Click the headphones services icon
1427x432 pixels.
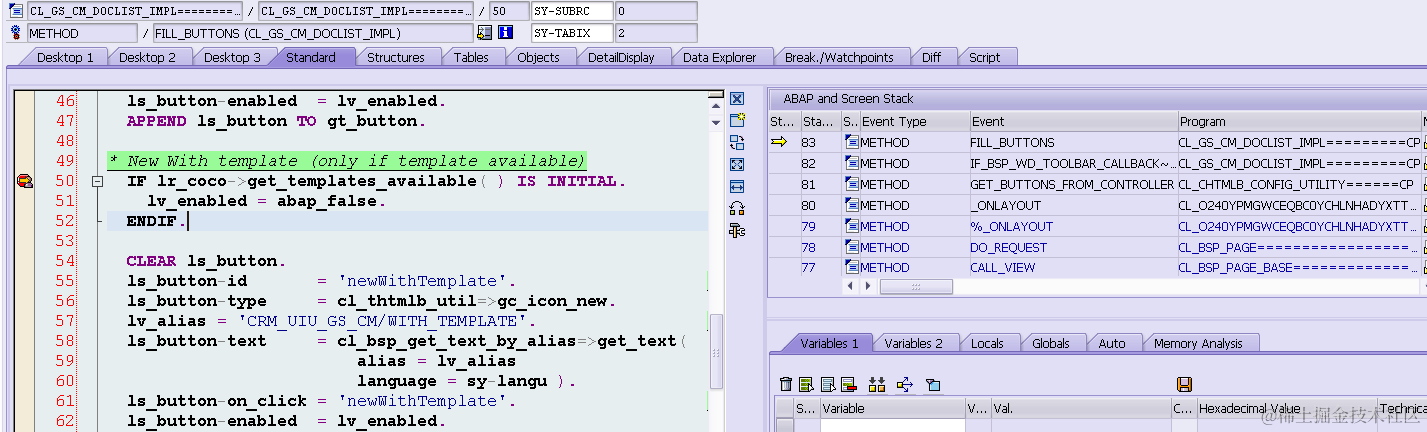pos(737,208)
